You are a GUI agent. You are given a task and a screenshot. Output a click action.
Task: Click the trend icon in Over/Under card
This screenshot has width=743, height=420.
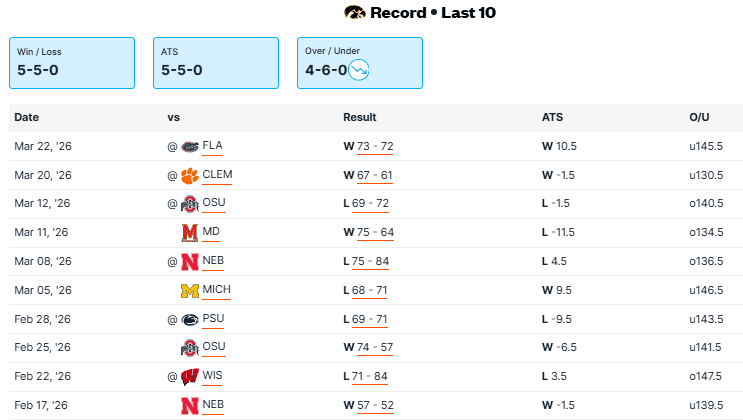(359, 70)
